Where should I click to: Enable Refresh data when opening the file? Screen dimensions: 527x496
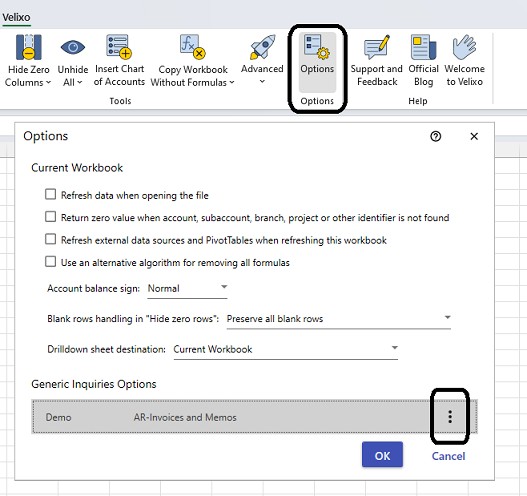50,194
